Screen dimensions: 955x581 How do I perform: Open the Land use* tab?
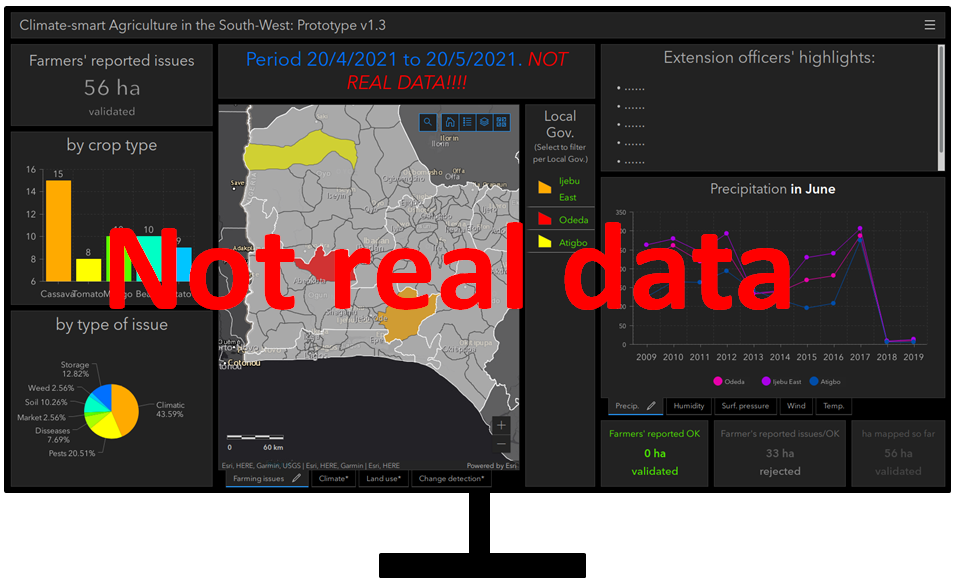click(383, 479)
